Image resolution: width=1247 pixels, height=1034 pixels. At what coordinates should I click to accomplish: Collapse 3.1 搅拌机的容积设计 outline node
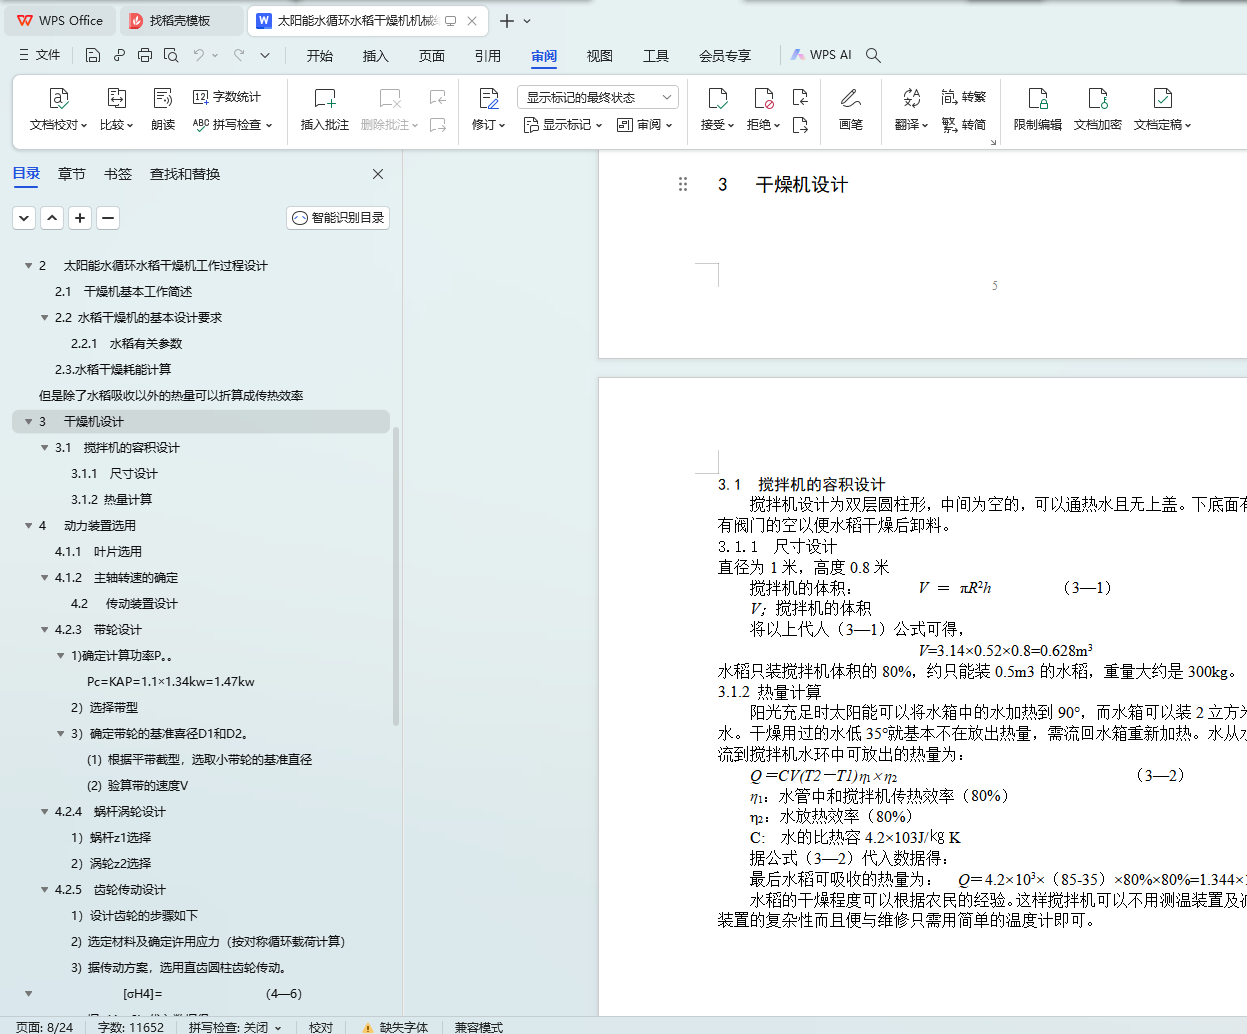point(44,448)
